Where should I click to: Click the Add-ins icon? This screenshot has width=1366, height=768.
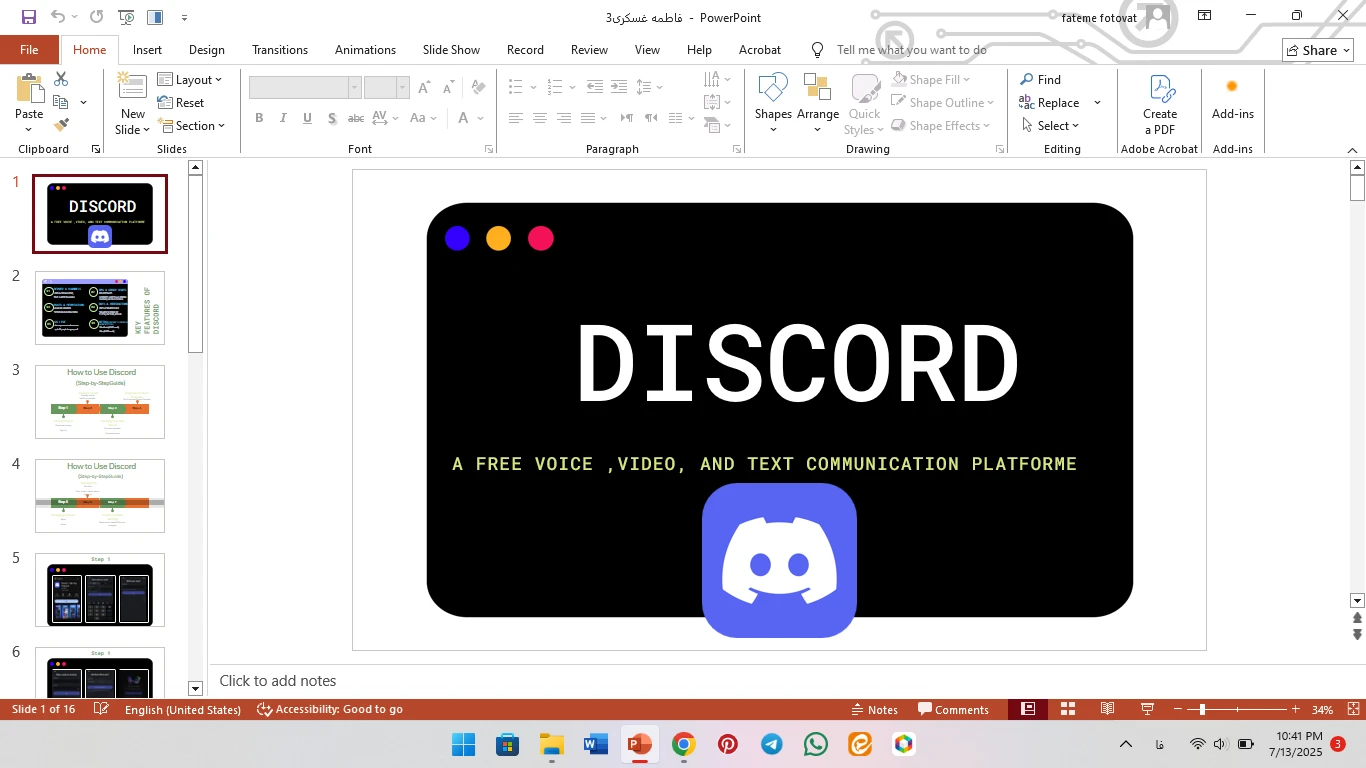(x=1232, y=100)
